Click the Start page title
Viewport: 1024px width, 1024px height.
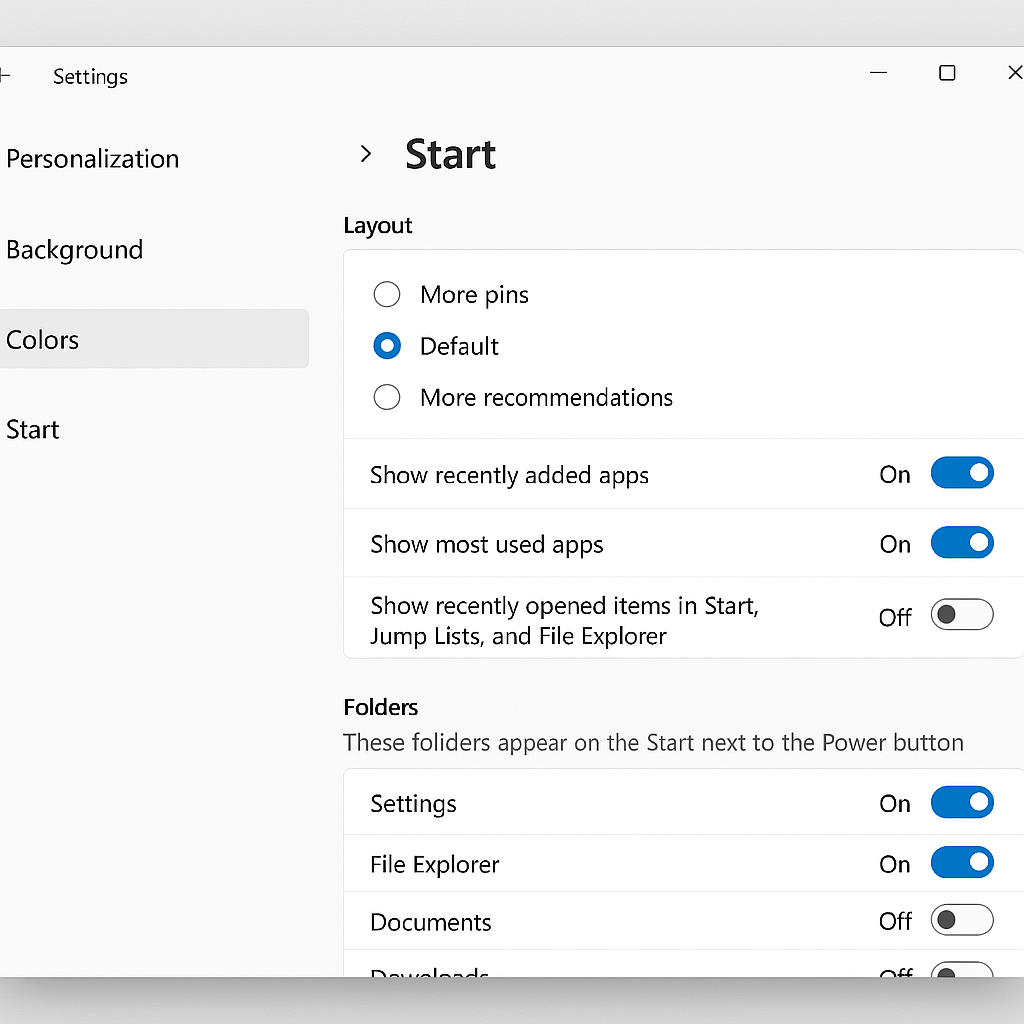click(x=451, y=155)
